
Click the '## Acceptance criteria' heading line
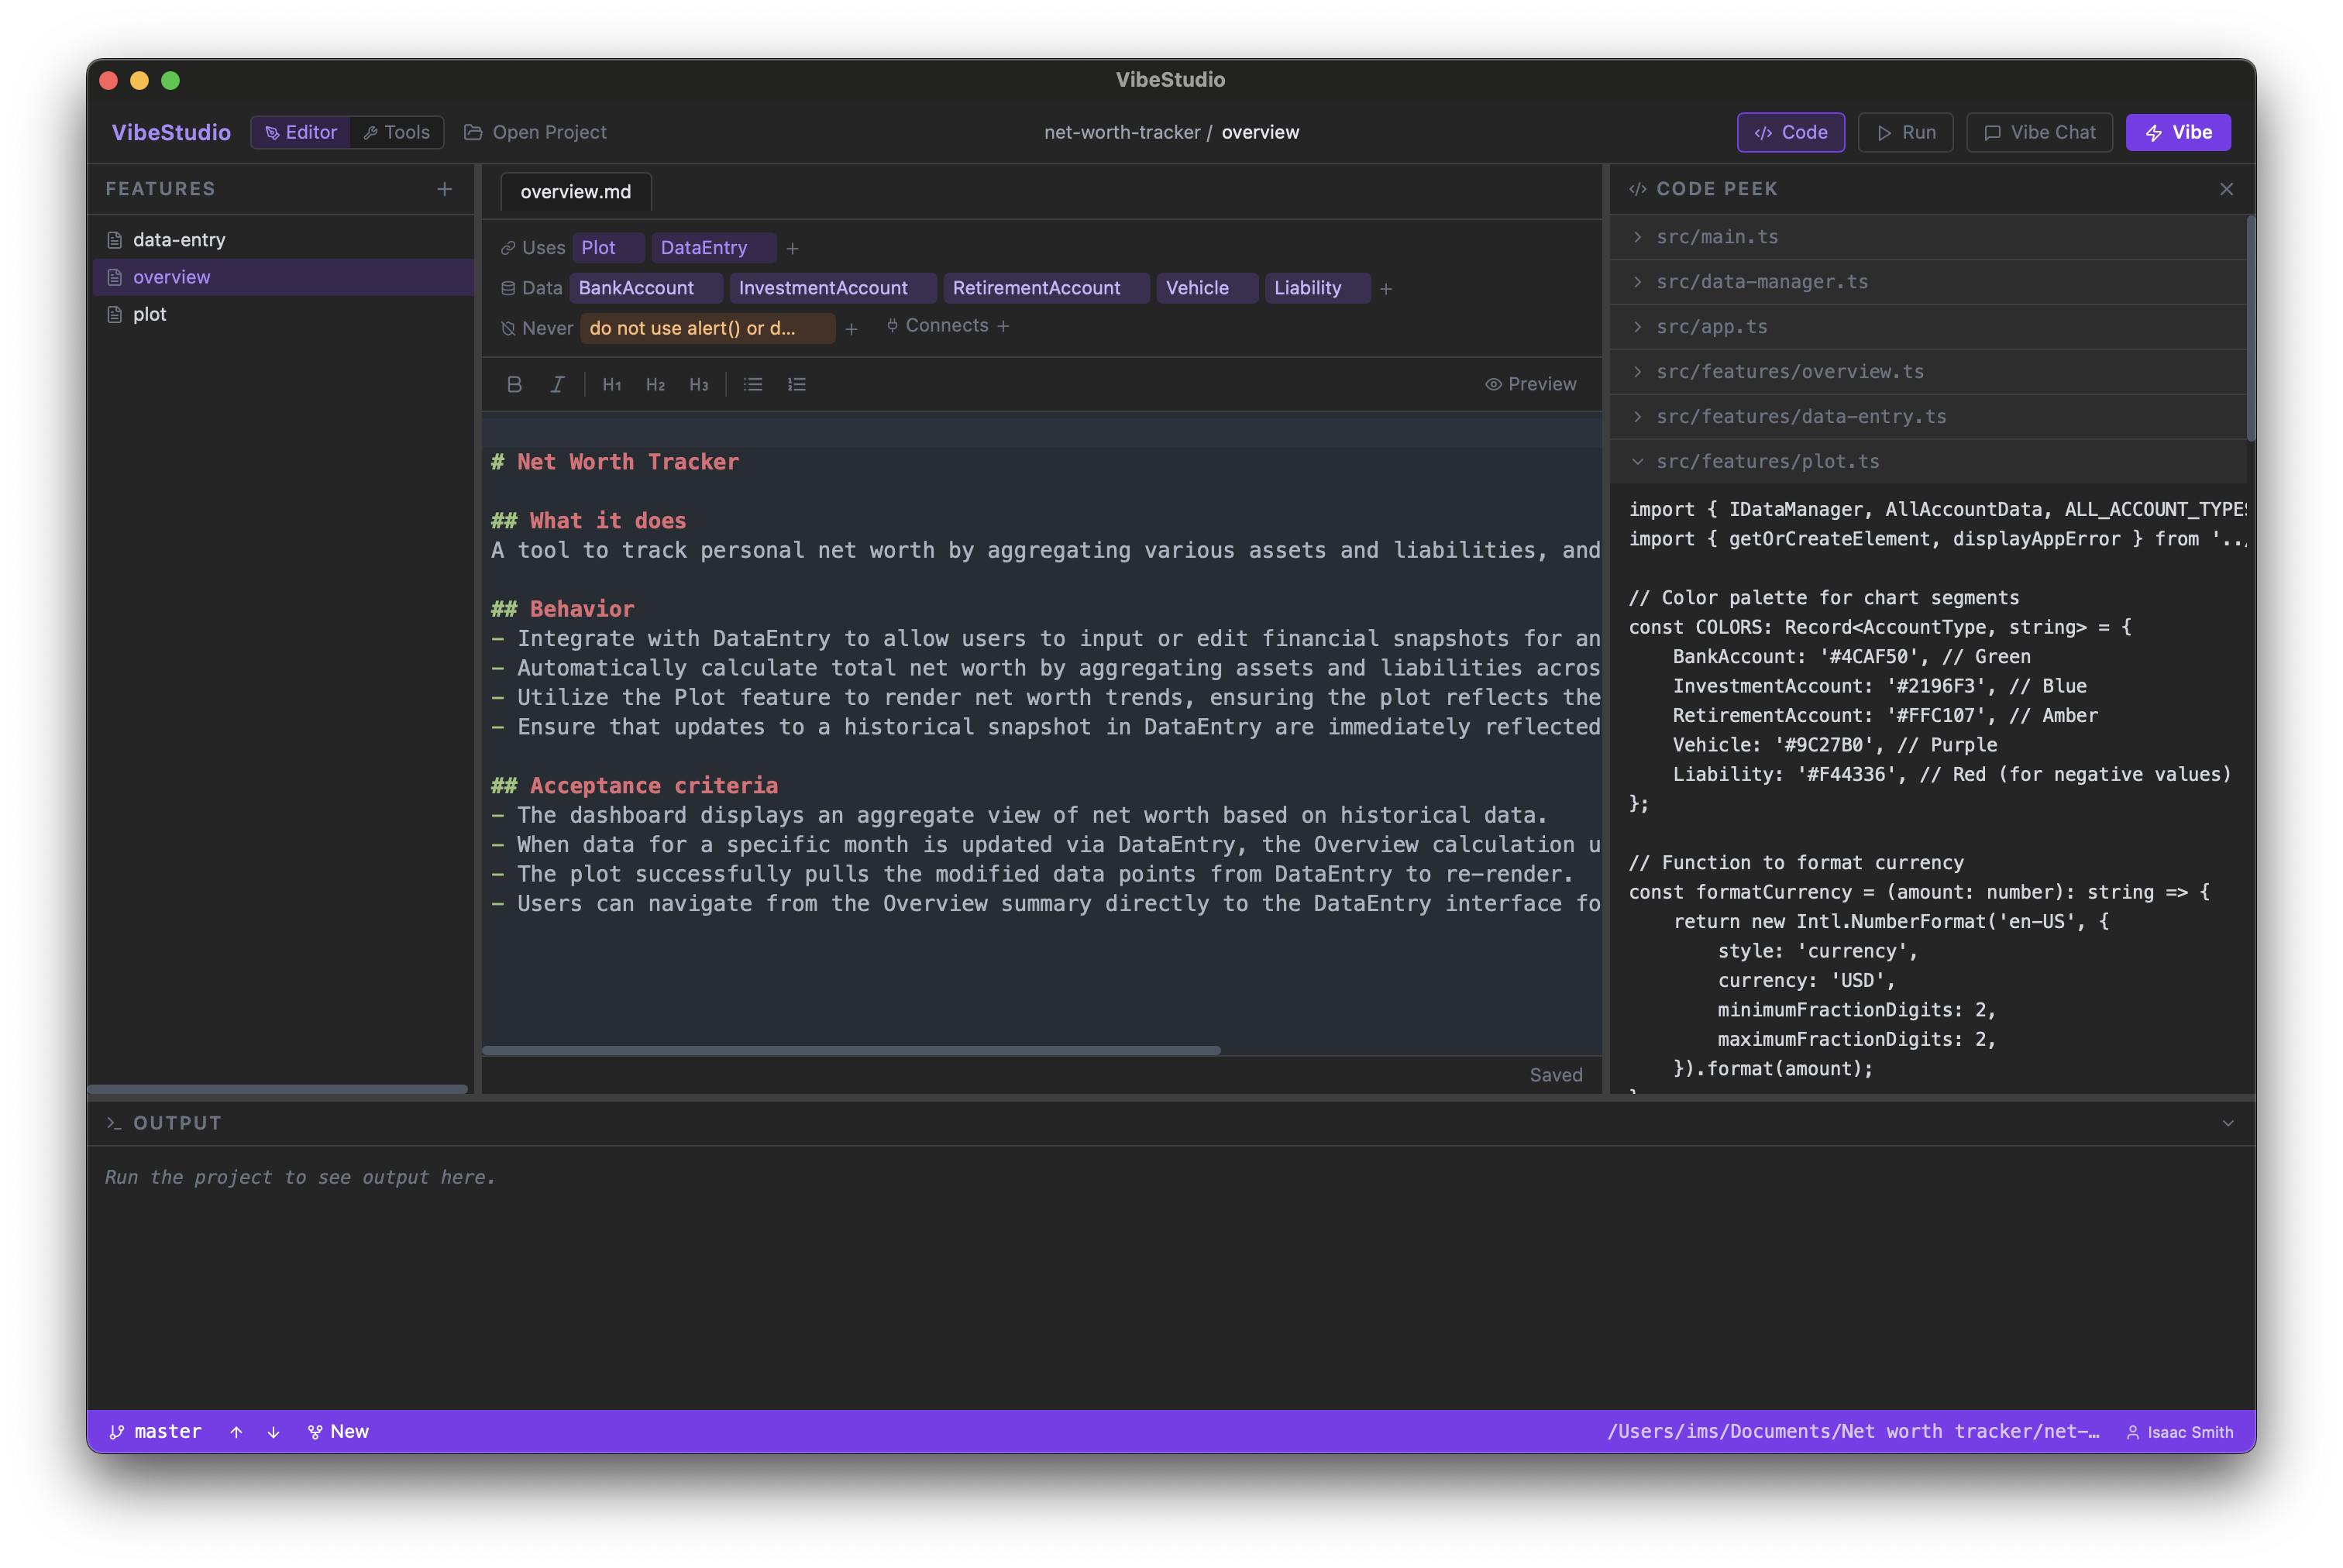[x=634, y=786]
